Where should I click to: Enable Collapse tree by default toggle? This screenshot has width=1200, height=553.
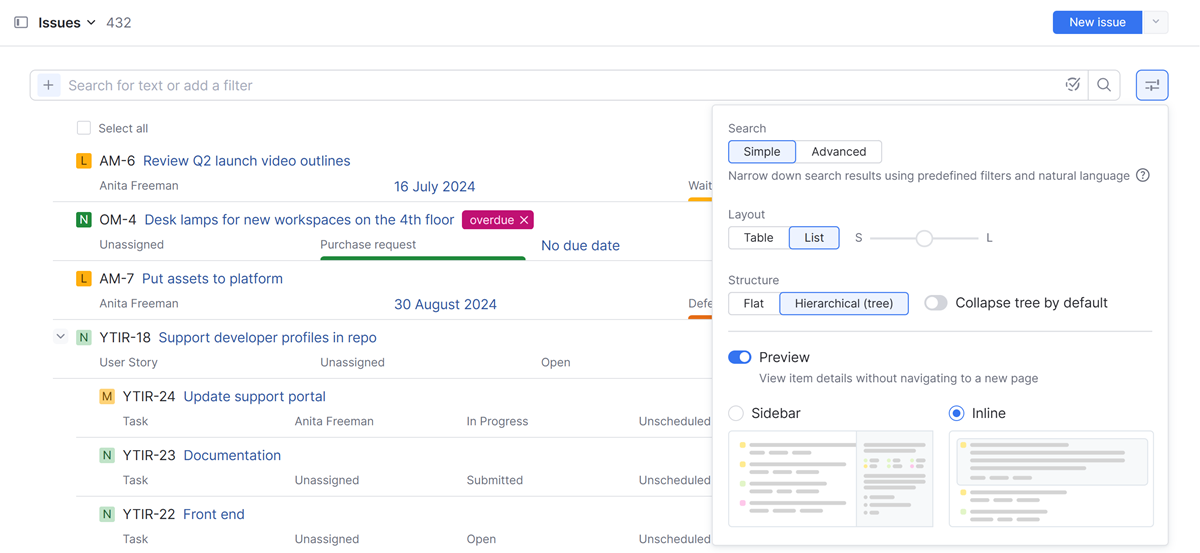(x=936, y=303)
